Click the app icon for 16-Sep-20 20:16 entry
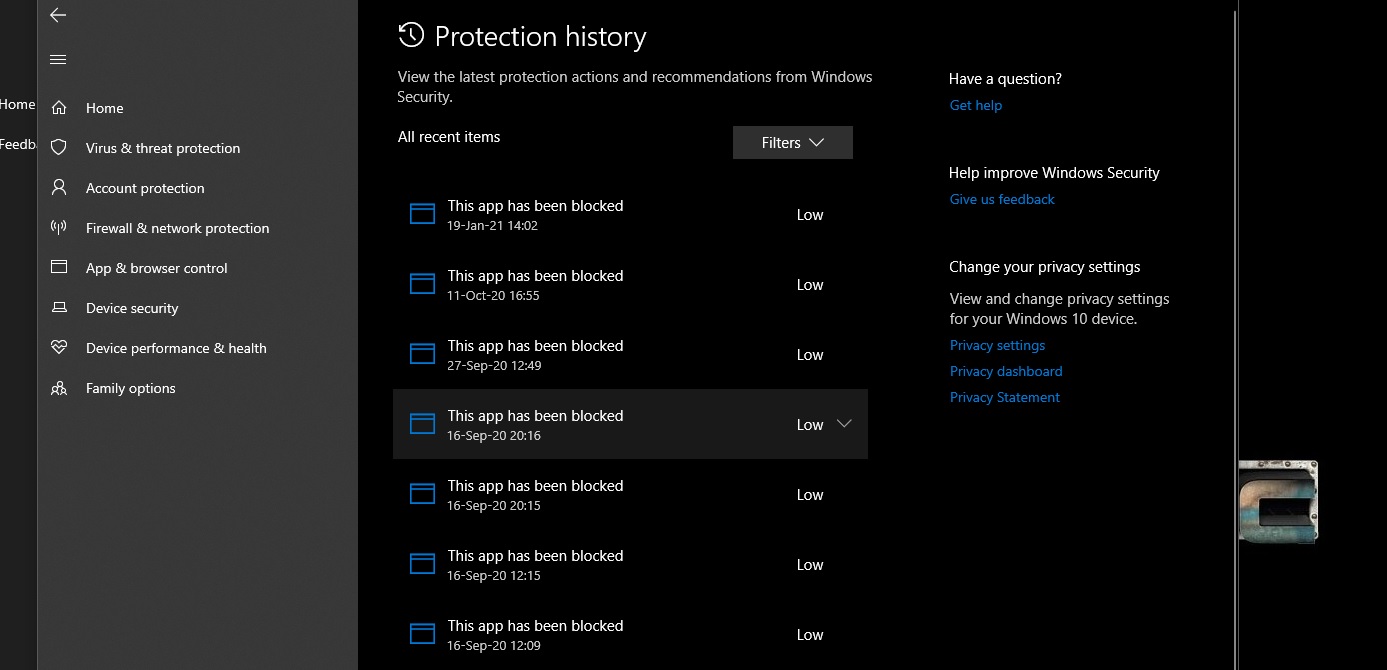 pyautogui.click(x=423, y=424)
